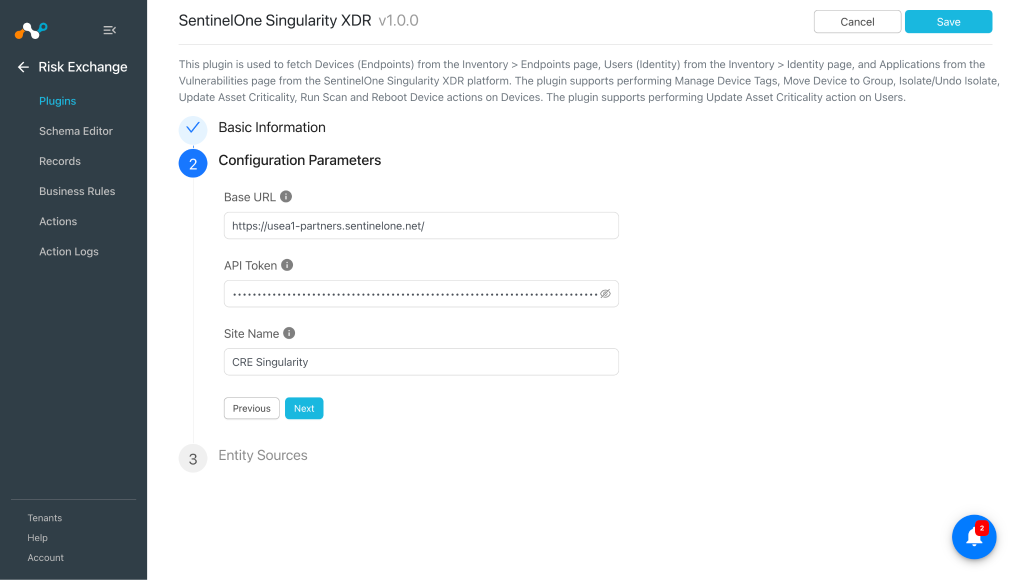The width and height of the screenshot is (1024, 580).
Task: Toggle API Token visibility eye icon
Action: pyautogui.click(x=605, y=294)
